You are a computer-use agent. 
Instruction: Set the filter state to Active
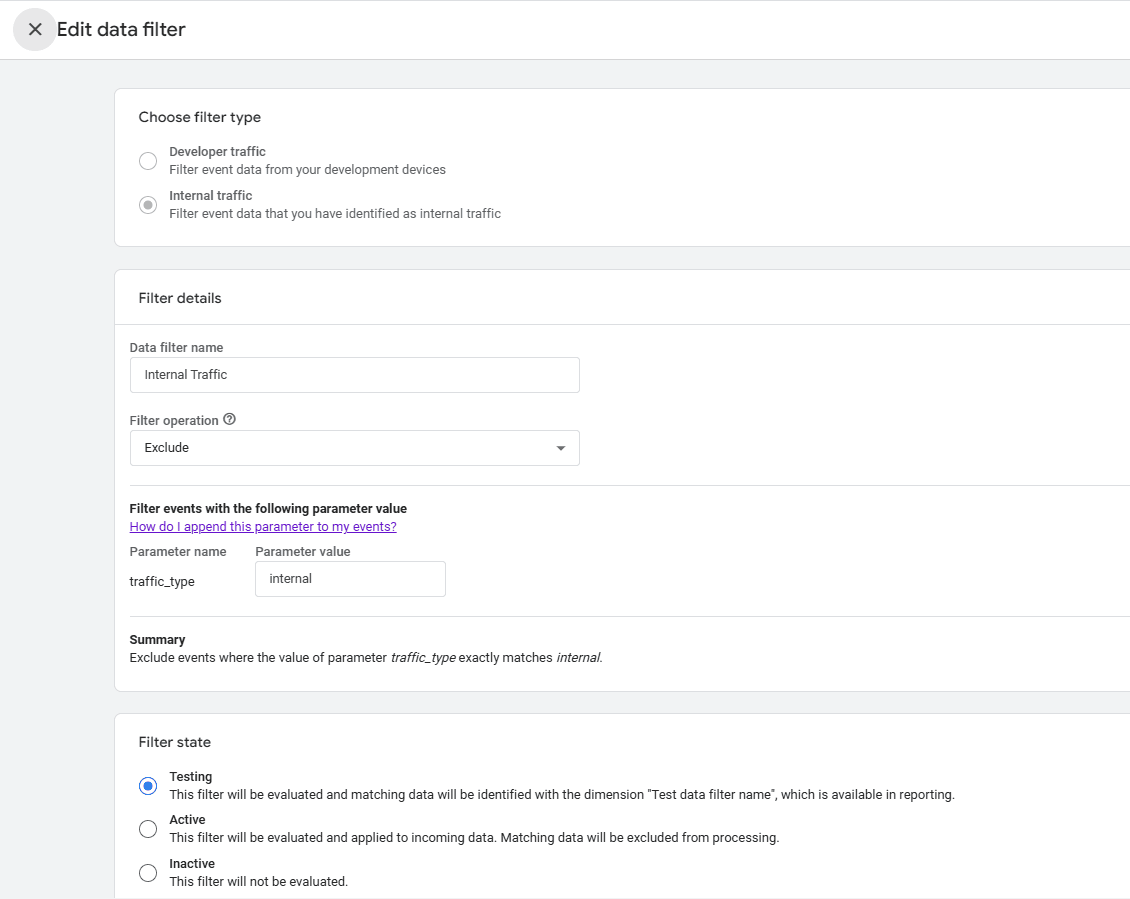point(148,829)
